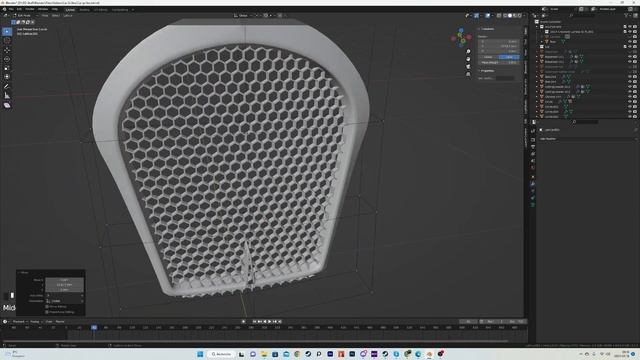The width and height of the screenshot is (640, 360).
Task: Play animation forward in timeline
Action: 269,322
